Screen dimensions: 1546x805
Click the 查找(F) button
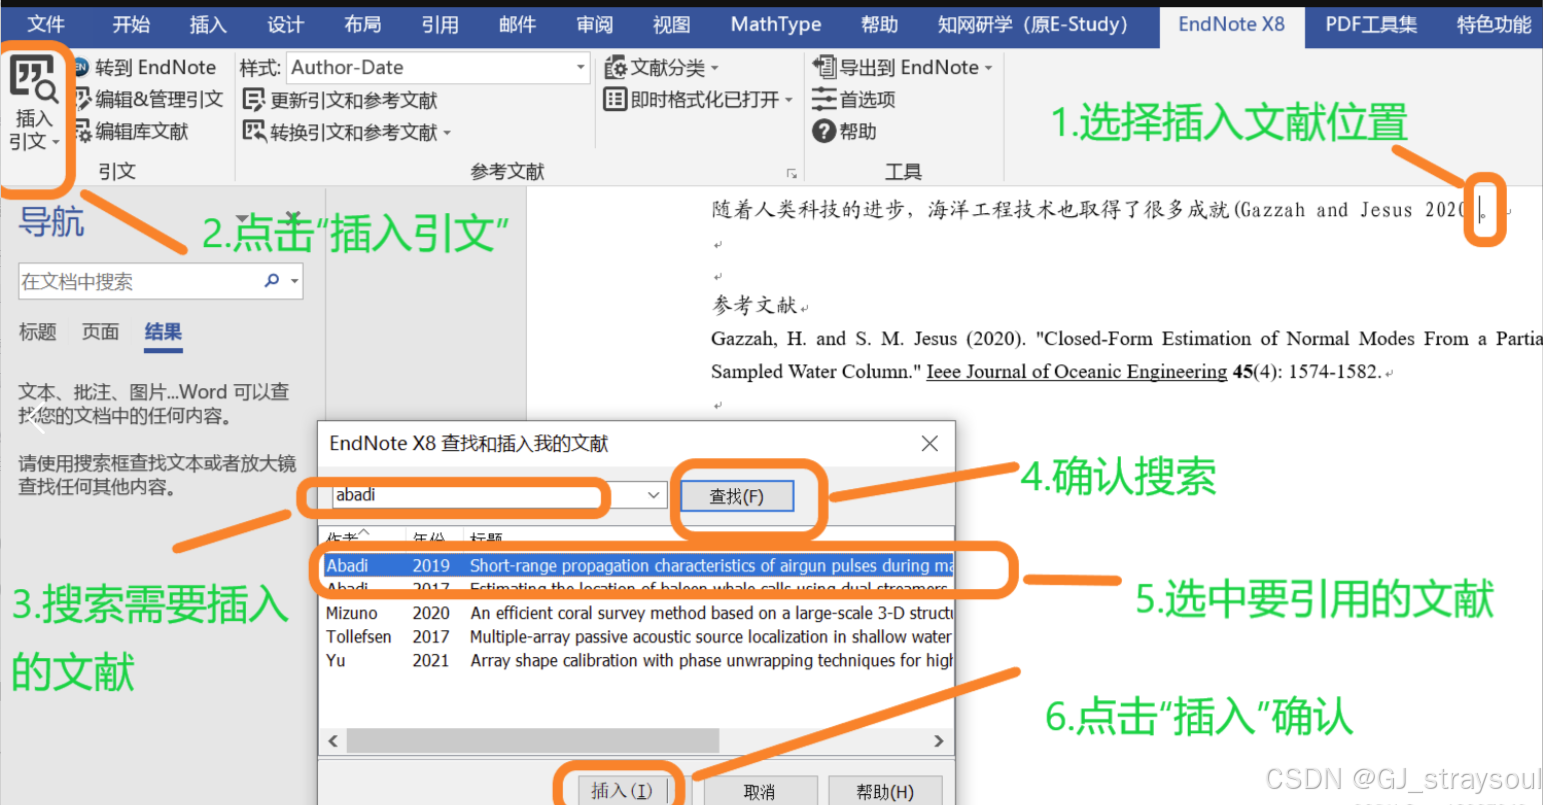point(737,496)
